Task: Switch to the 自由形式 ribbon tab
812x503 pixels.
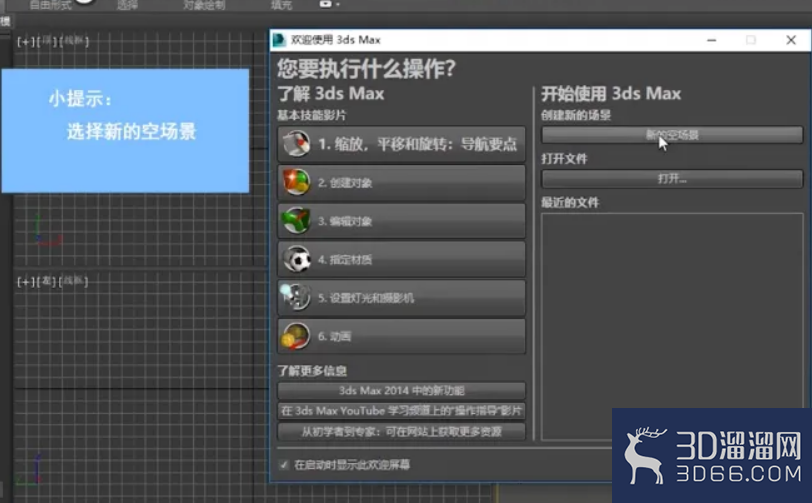Action: (x=50, y=5)
